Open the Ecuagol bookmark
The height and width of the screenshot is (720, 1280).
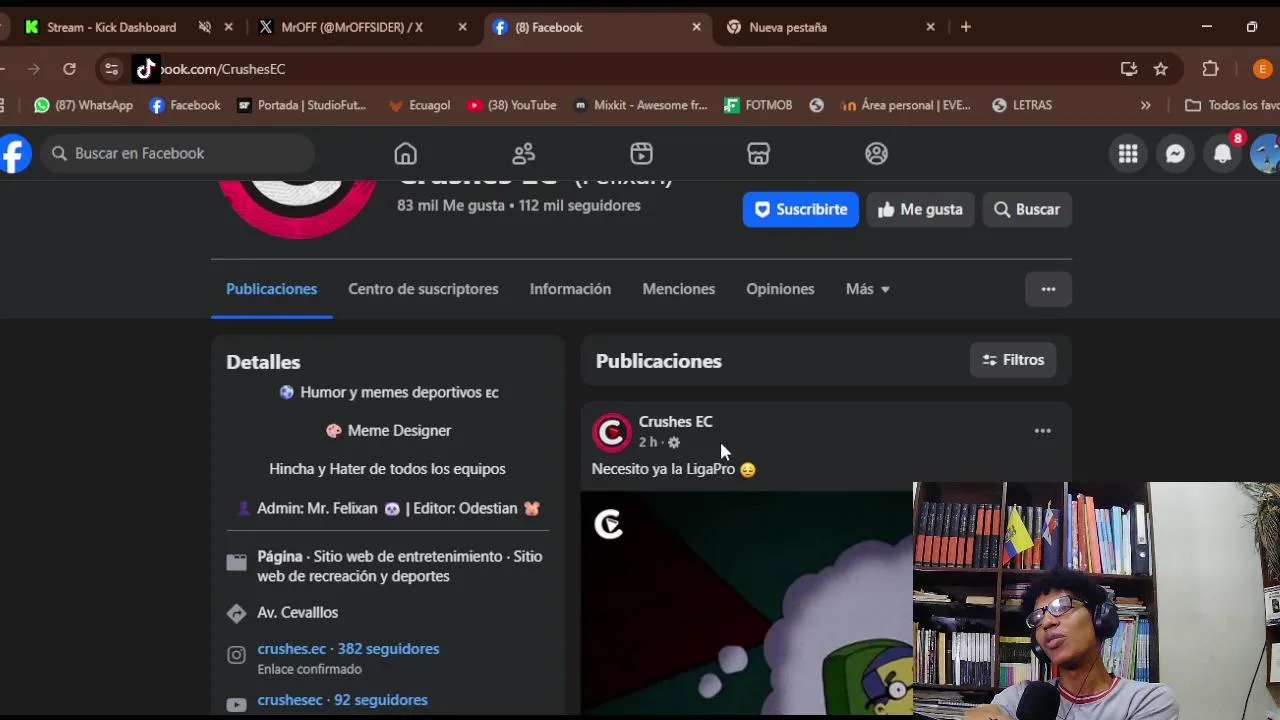point(419,105)
